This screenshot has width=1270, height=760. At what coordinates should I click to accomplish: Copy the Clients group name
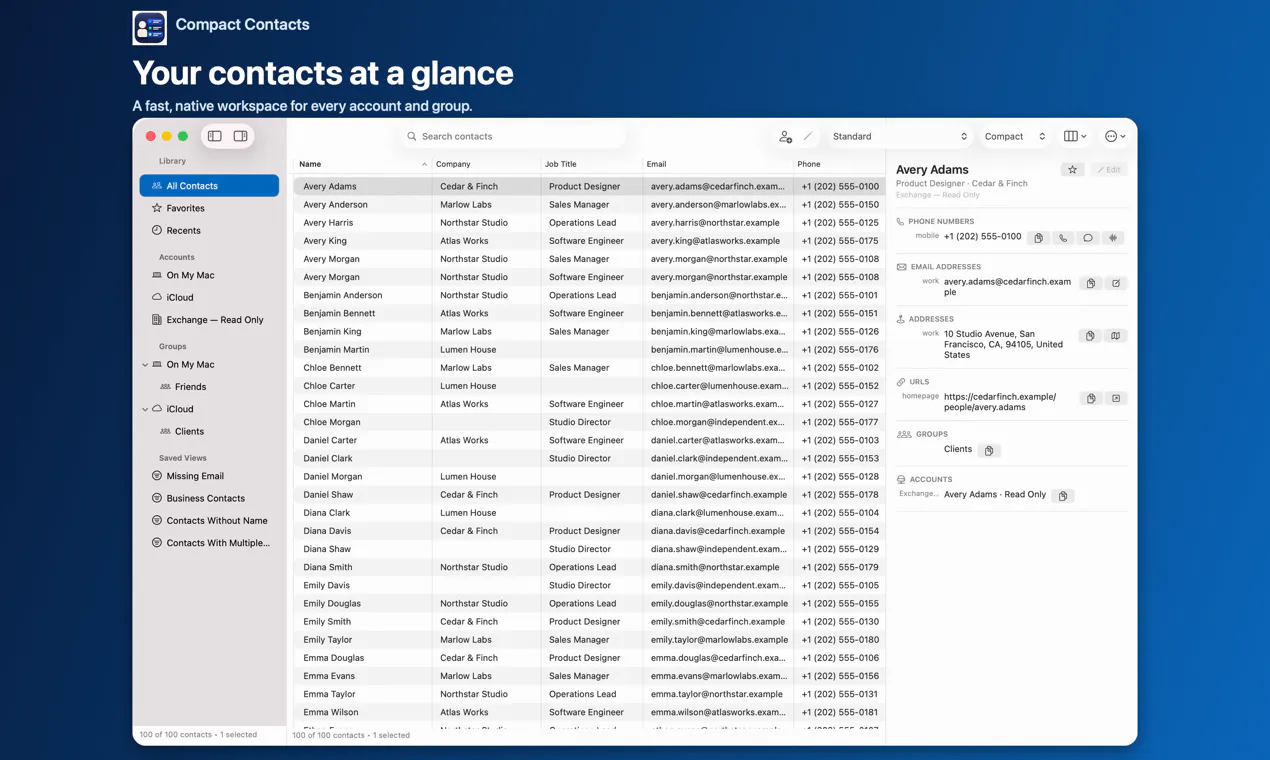point(988,450)
